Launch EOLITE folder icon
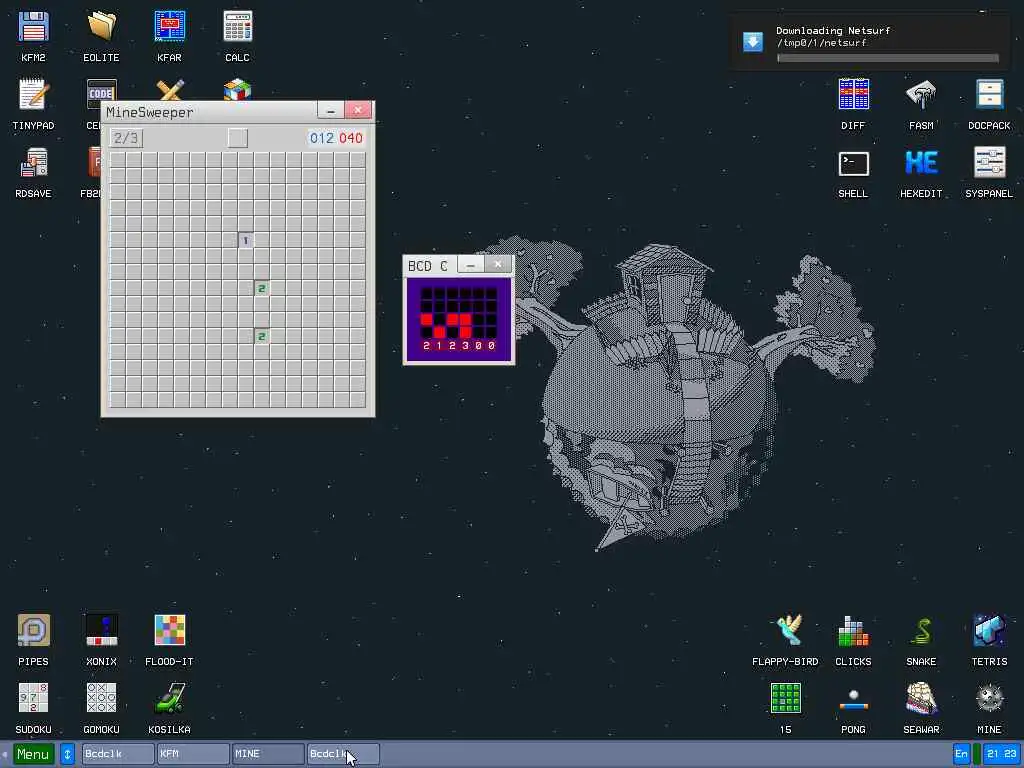The height and width of the screenshot is (768, 1024). [101, 36]
